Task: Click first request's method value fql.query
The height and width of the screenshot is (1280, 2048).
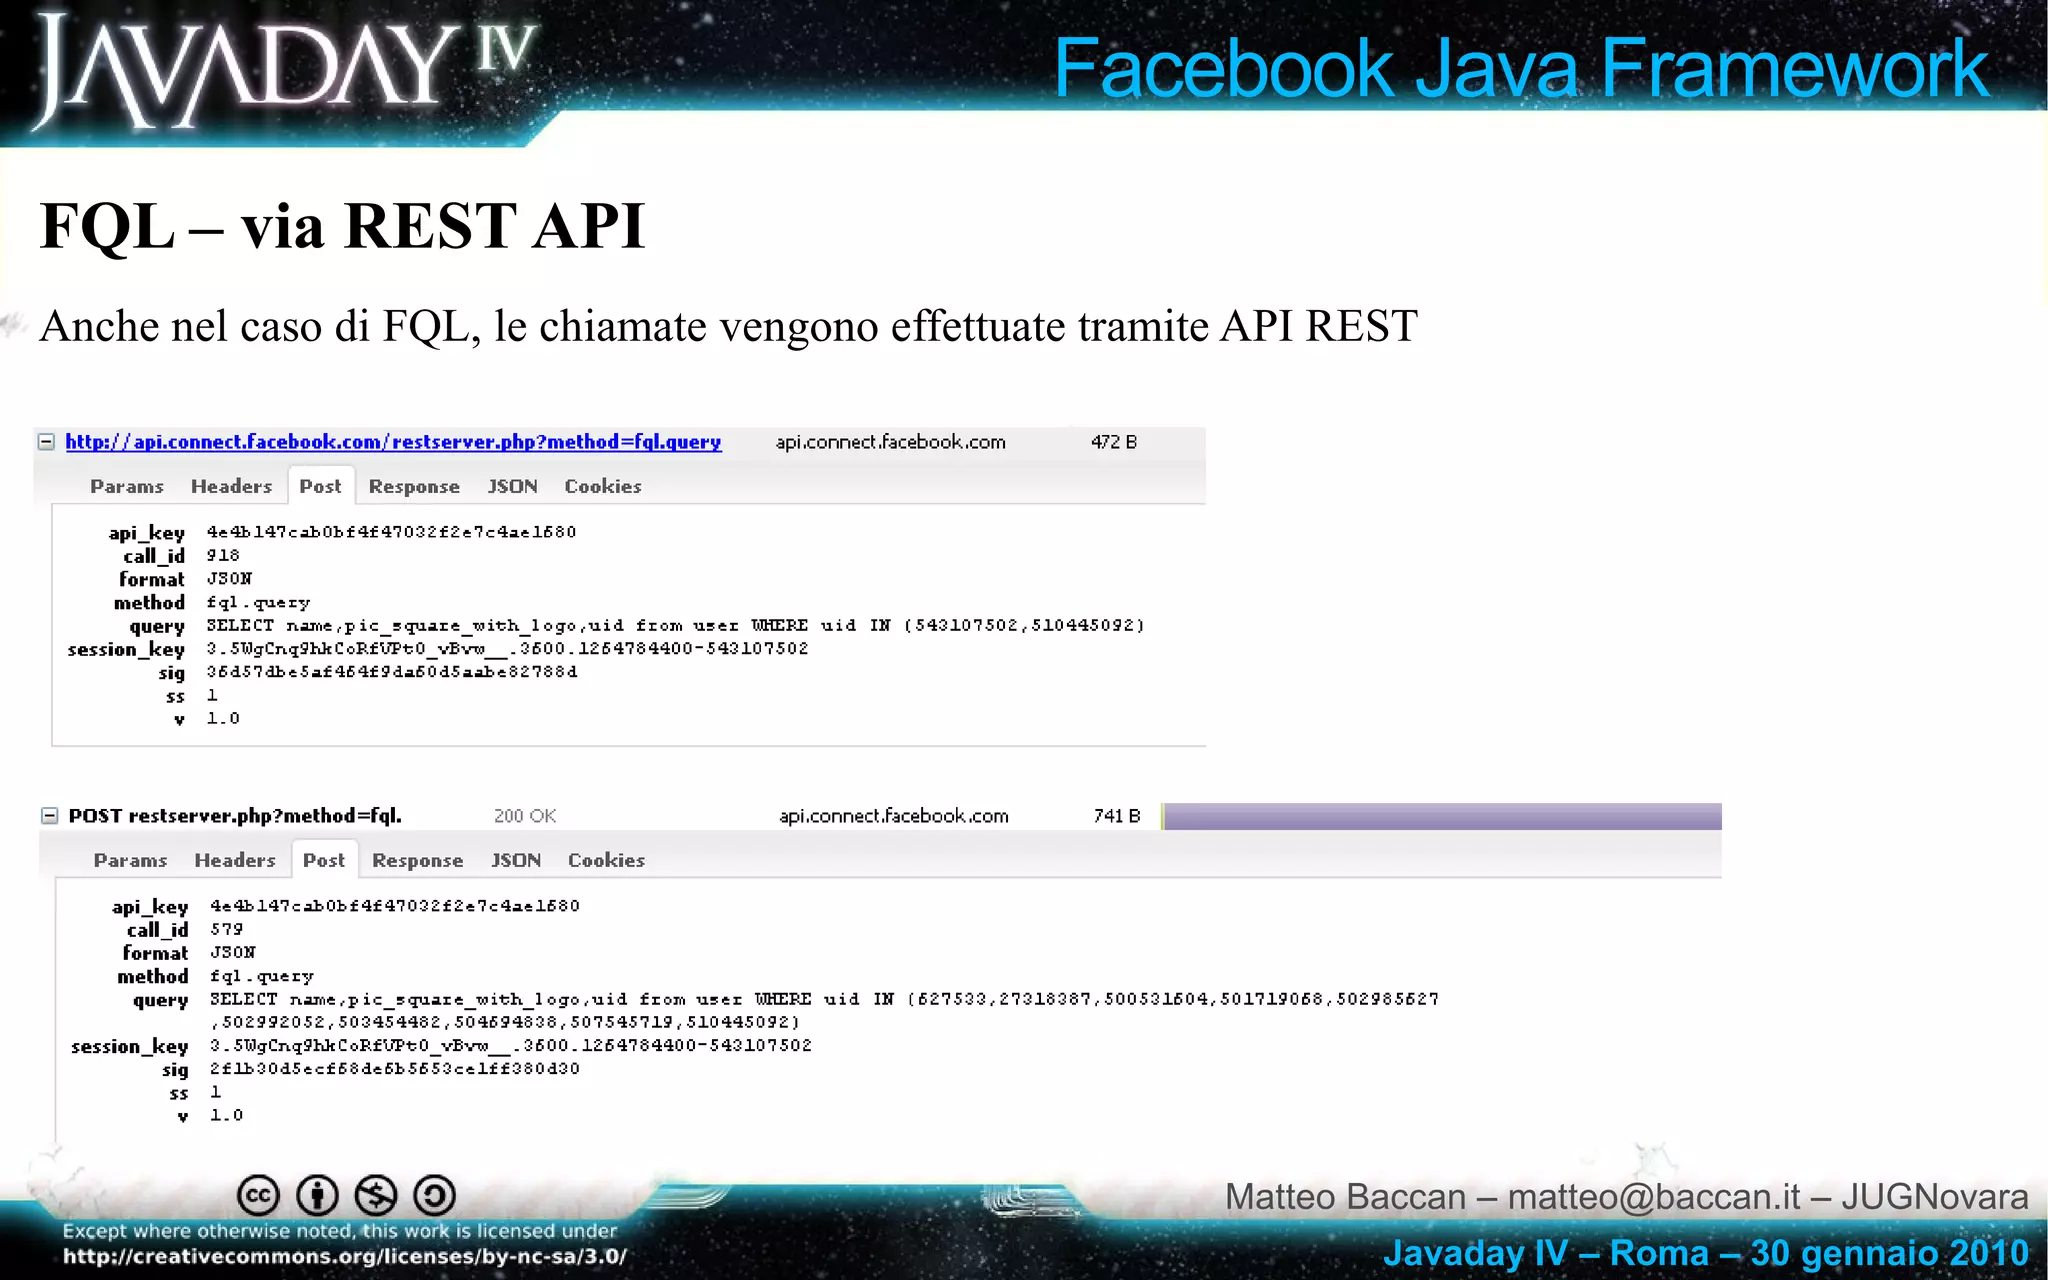Action: click(x=258, y=603)
